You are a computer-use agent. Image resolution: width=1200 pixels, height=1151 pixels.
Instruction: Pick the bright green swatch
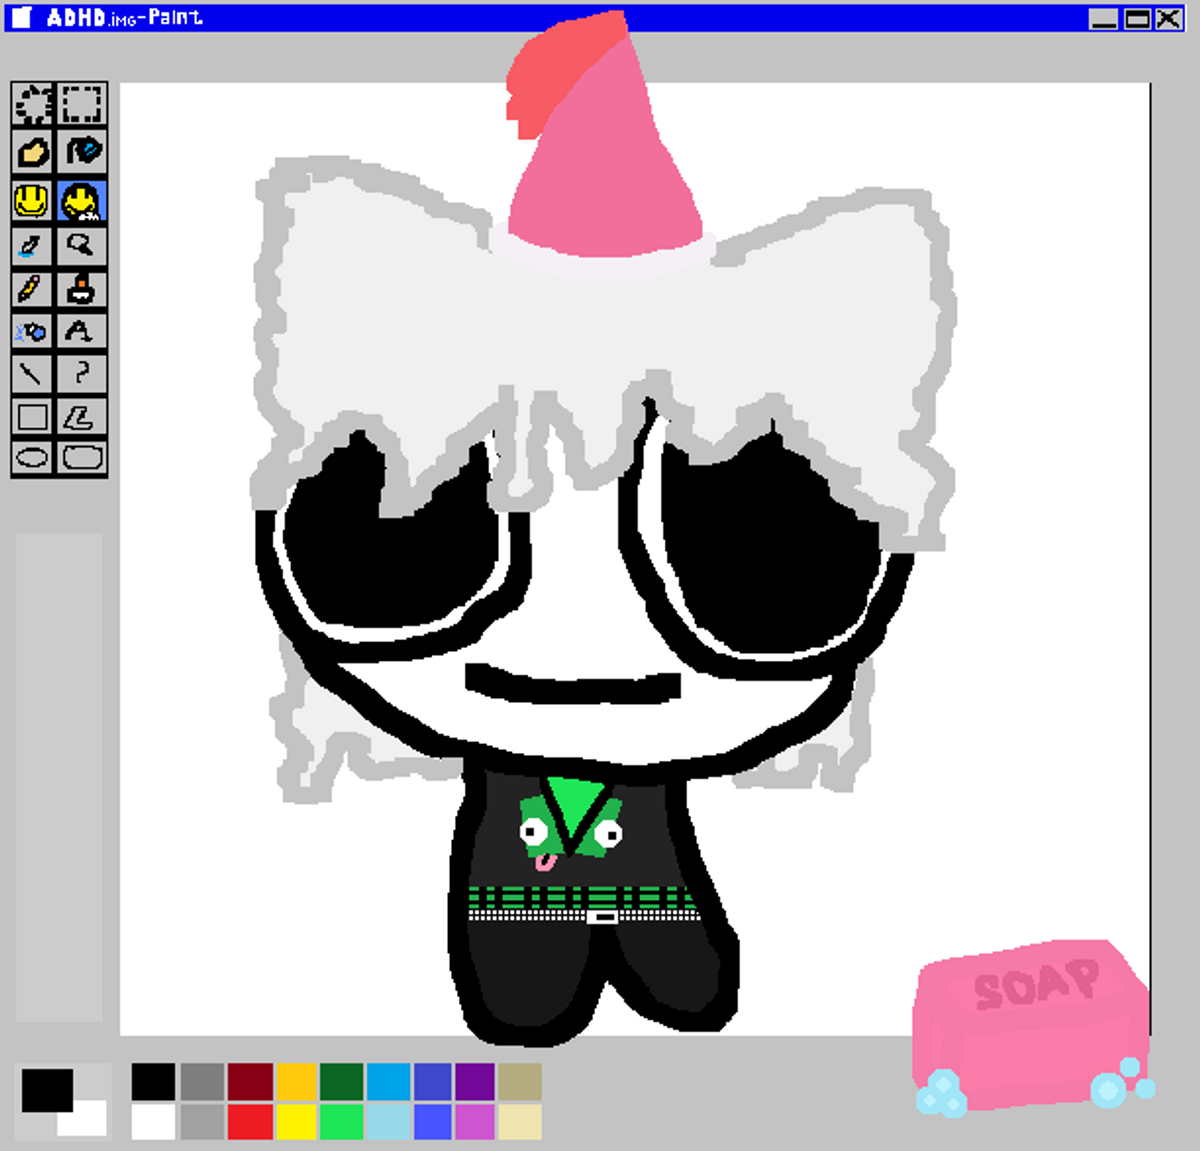(x=341, y=1121)
